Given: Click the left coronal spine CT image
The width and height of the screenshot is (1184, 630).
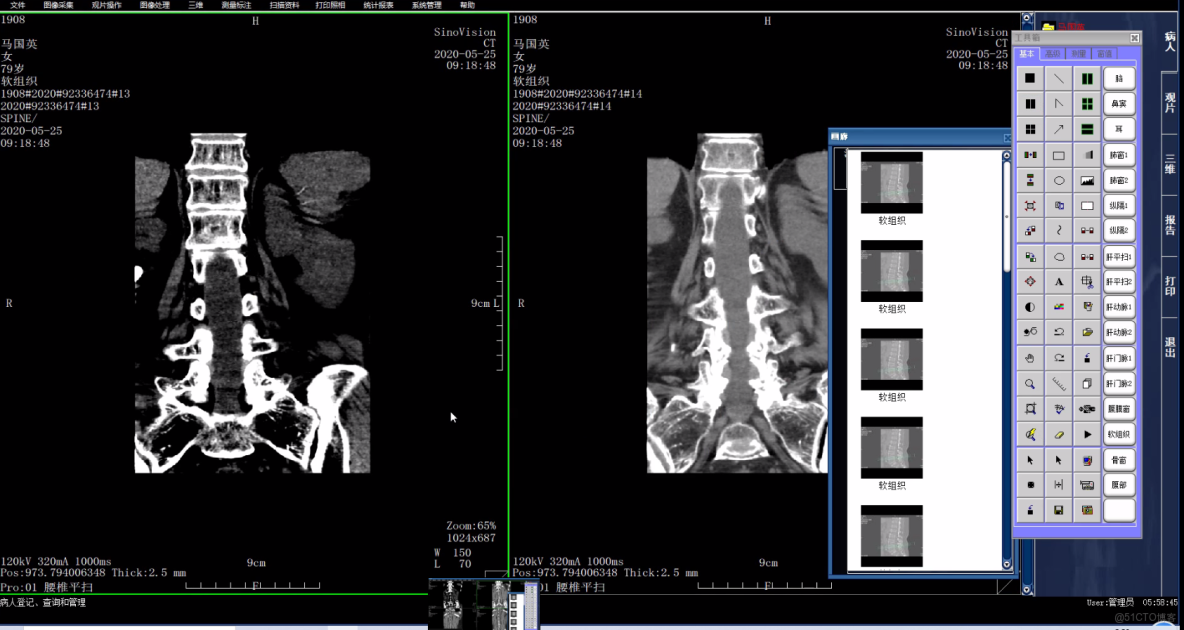Looking at the screenshot, I should tap(252, 303).
